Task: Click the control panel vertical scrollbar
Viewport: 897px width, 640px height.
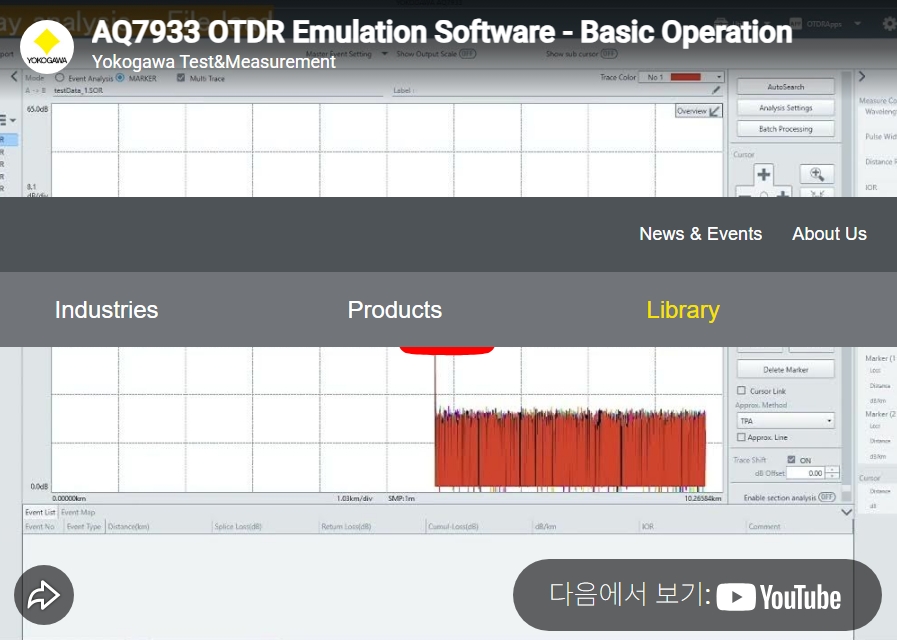Action: pos(846,286)
